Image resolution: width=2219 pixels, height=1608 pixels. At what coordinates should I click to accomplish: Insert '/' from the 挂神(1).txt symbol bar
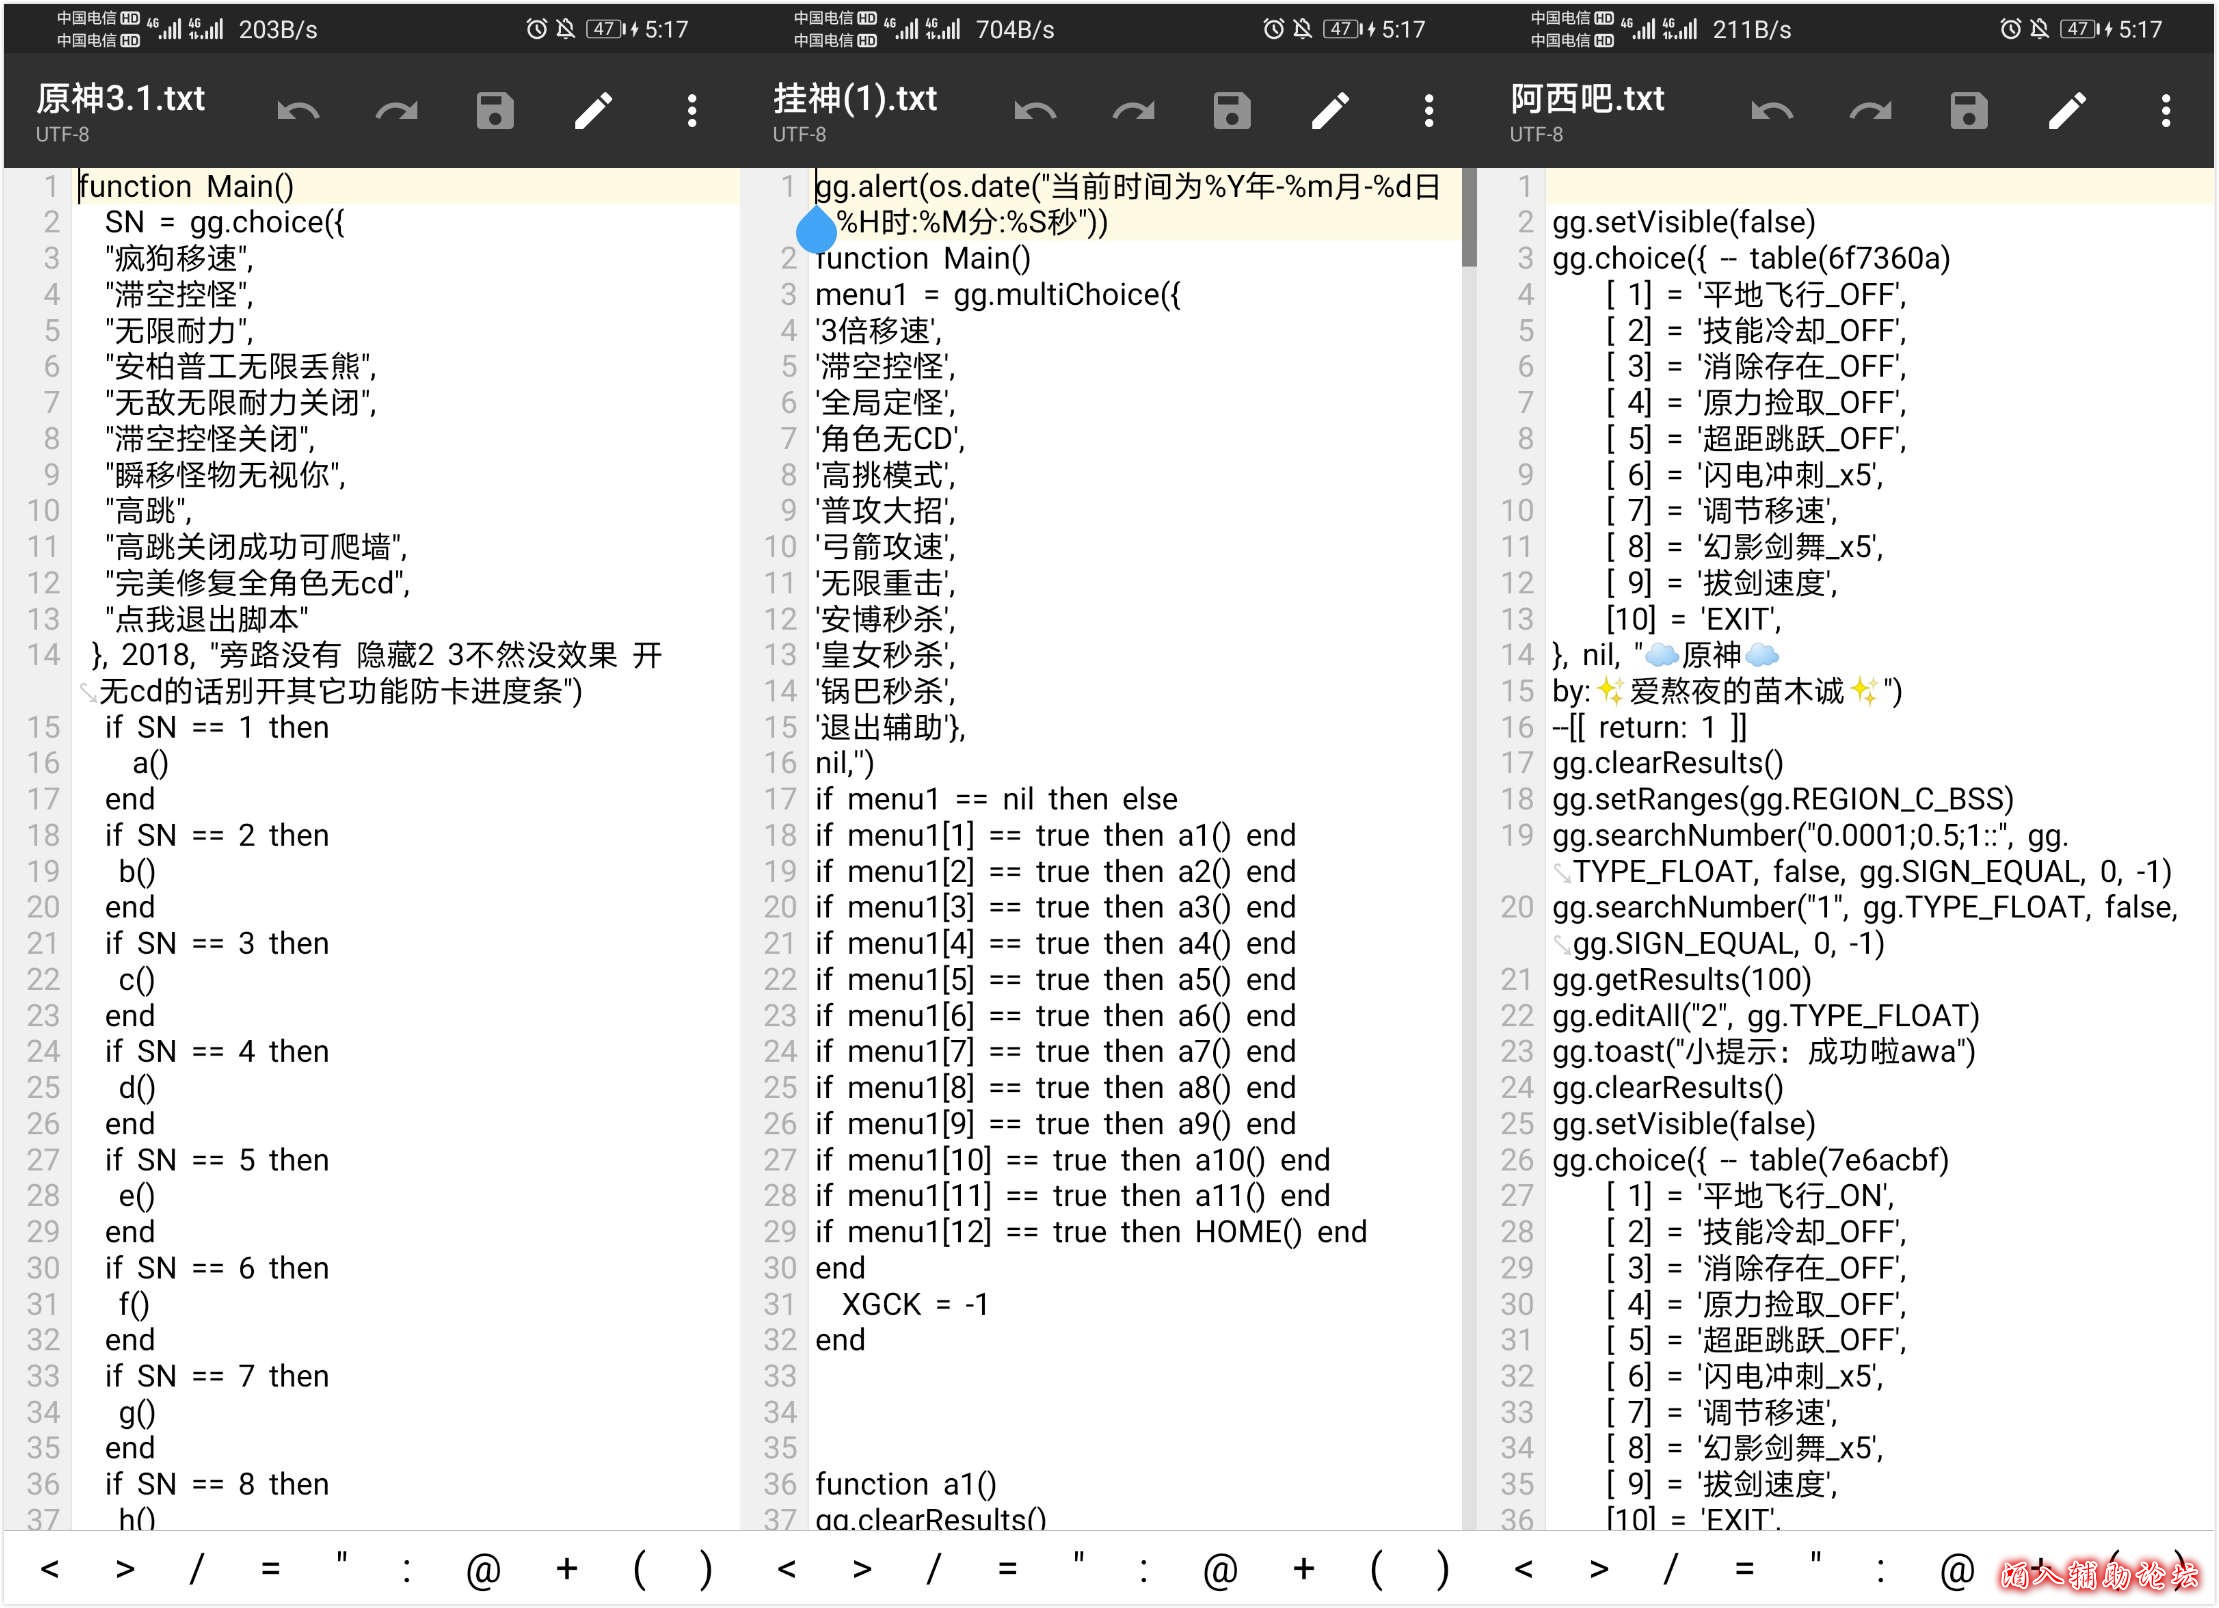pos(933,1569)
